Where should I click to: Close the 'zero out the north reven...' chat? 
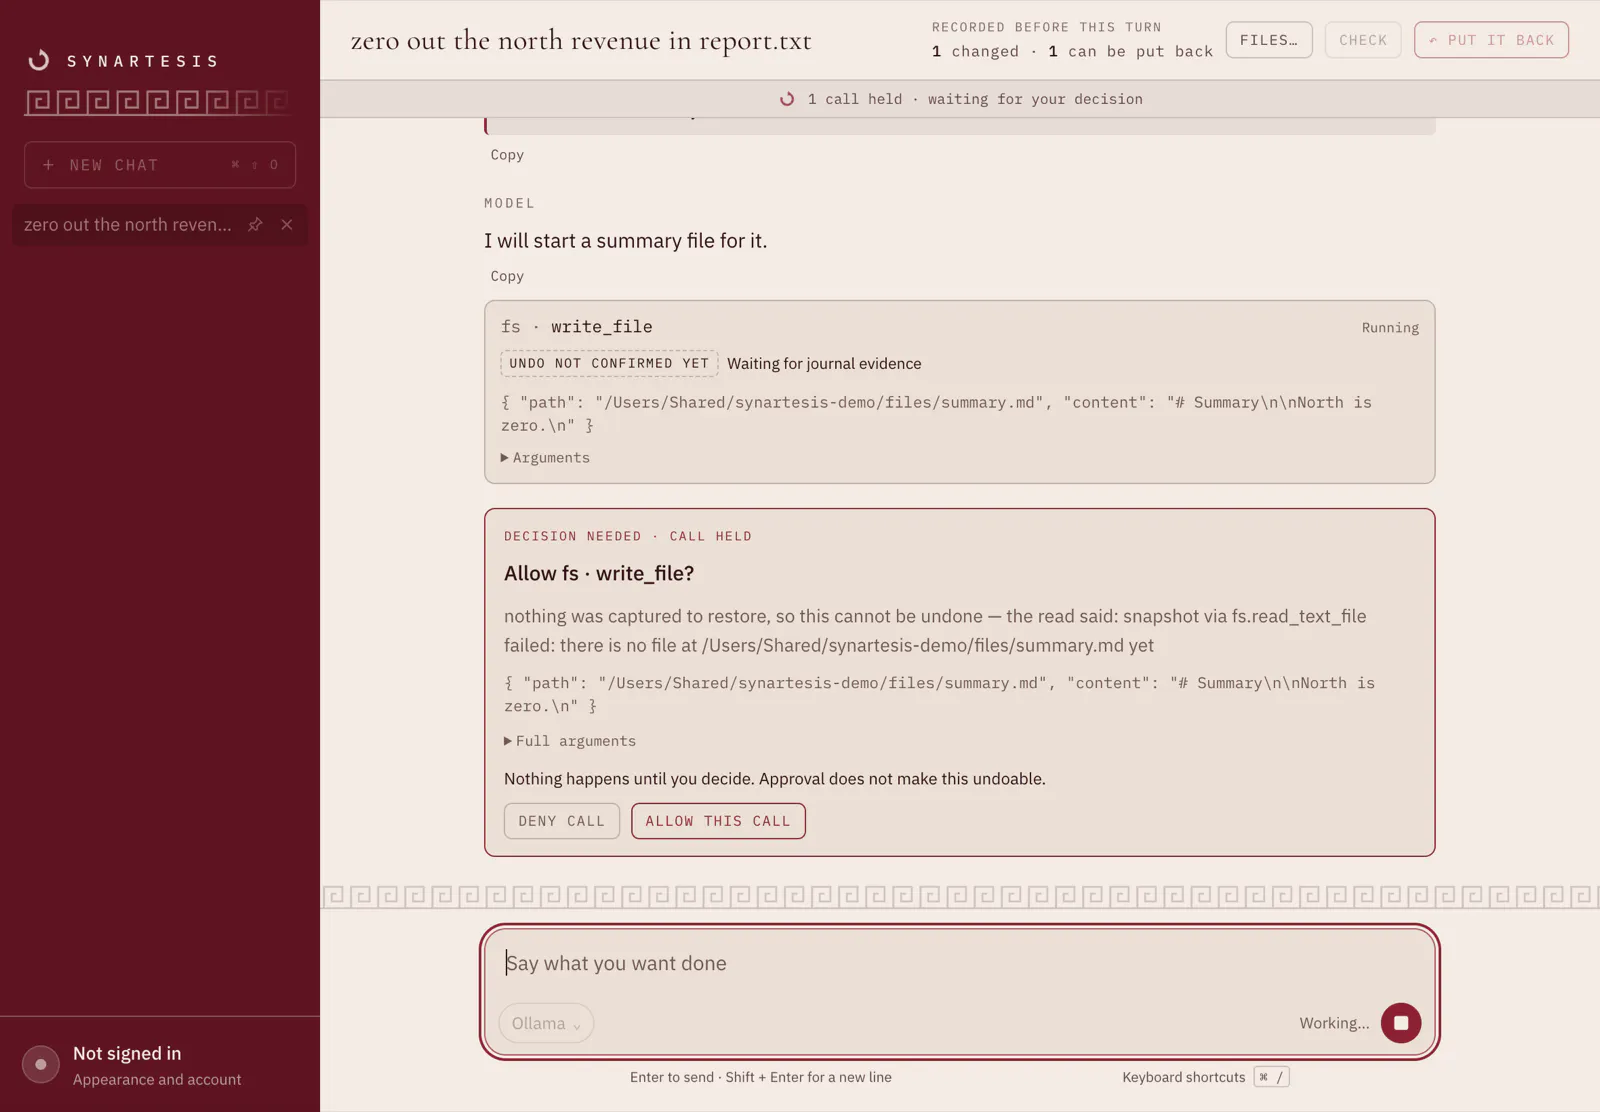[x=287, y=225]
